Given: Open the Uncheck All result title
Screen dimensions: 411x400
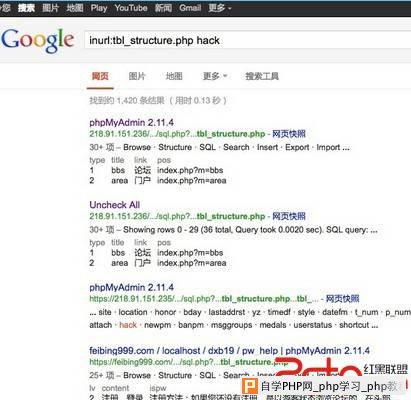Looking at the screenshot, I should click(114, 205).
